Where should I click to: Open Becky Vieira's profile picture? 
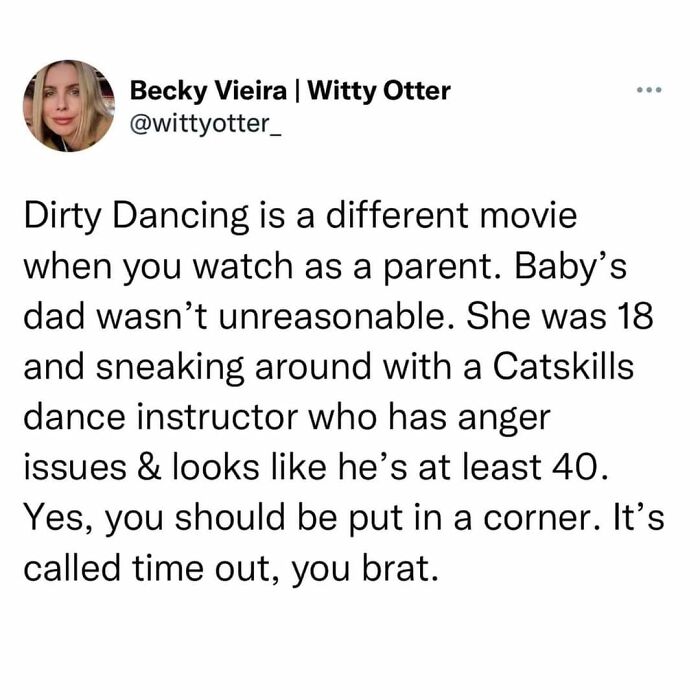(x=69, y=106)
